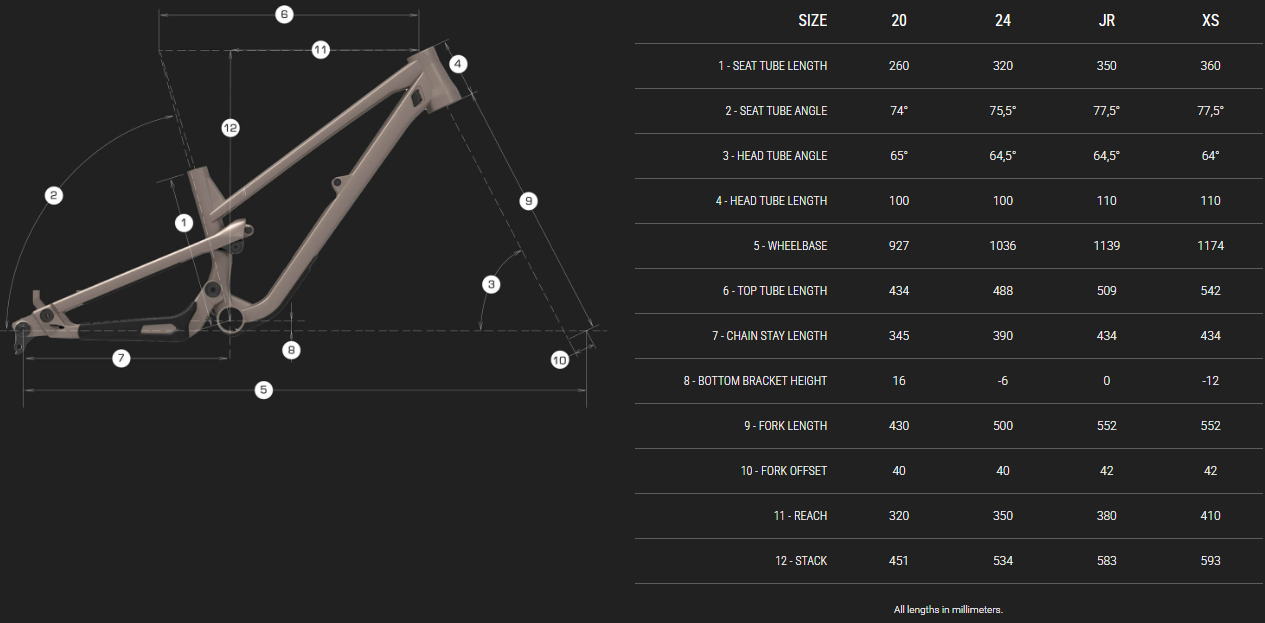
Task: Select the number 9 fork length marker
Action: click(x=529, y=201)
